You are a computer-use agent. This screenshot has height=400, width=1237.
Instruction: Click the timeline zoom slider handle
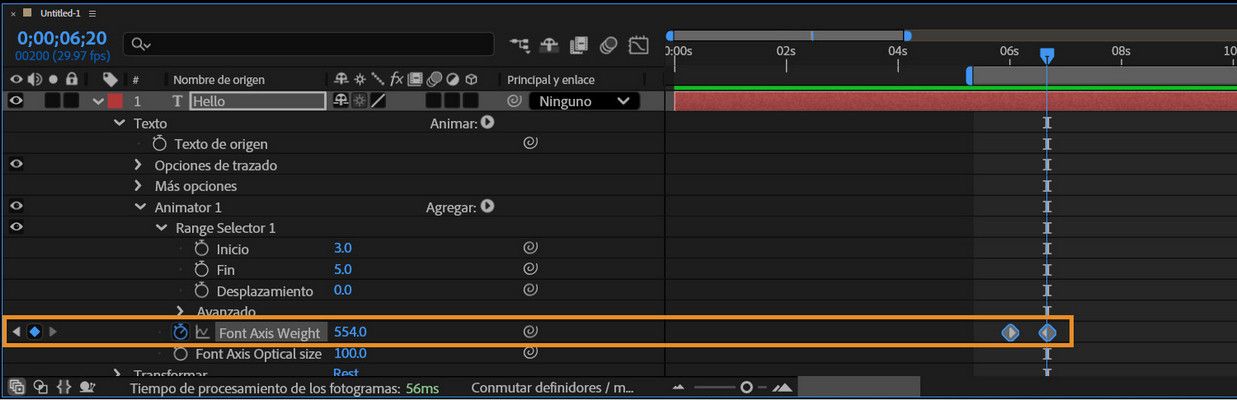746,387
